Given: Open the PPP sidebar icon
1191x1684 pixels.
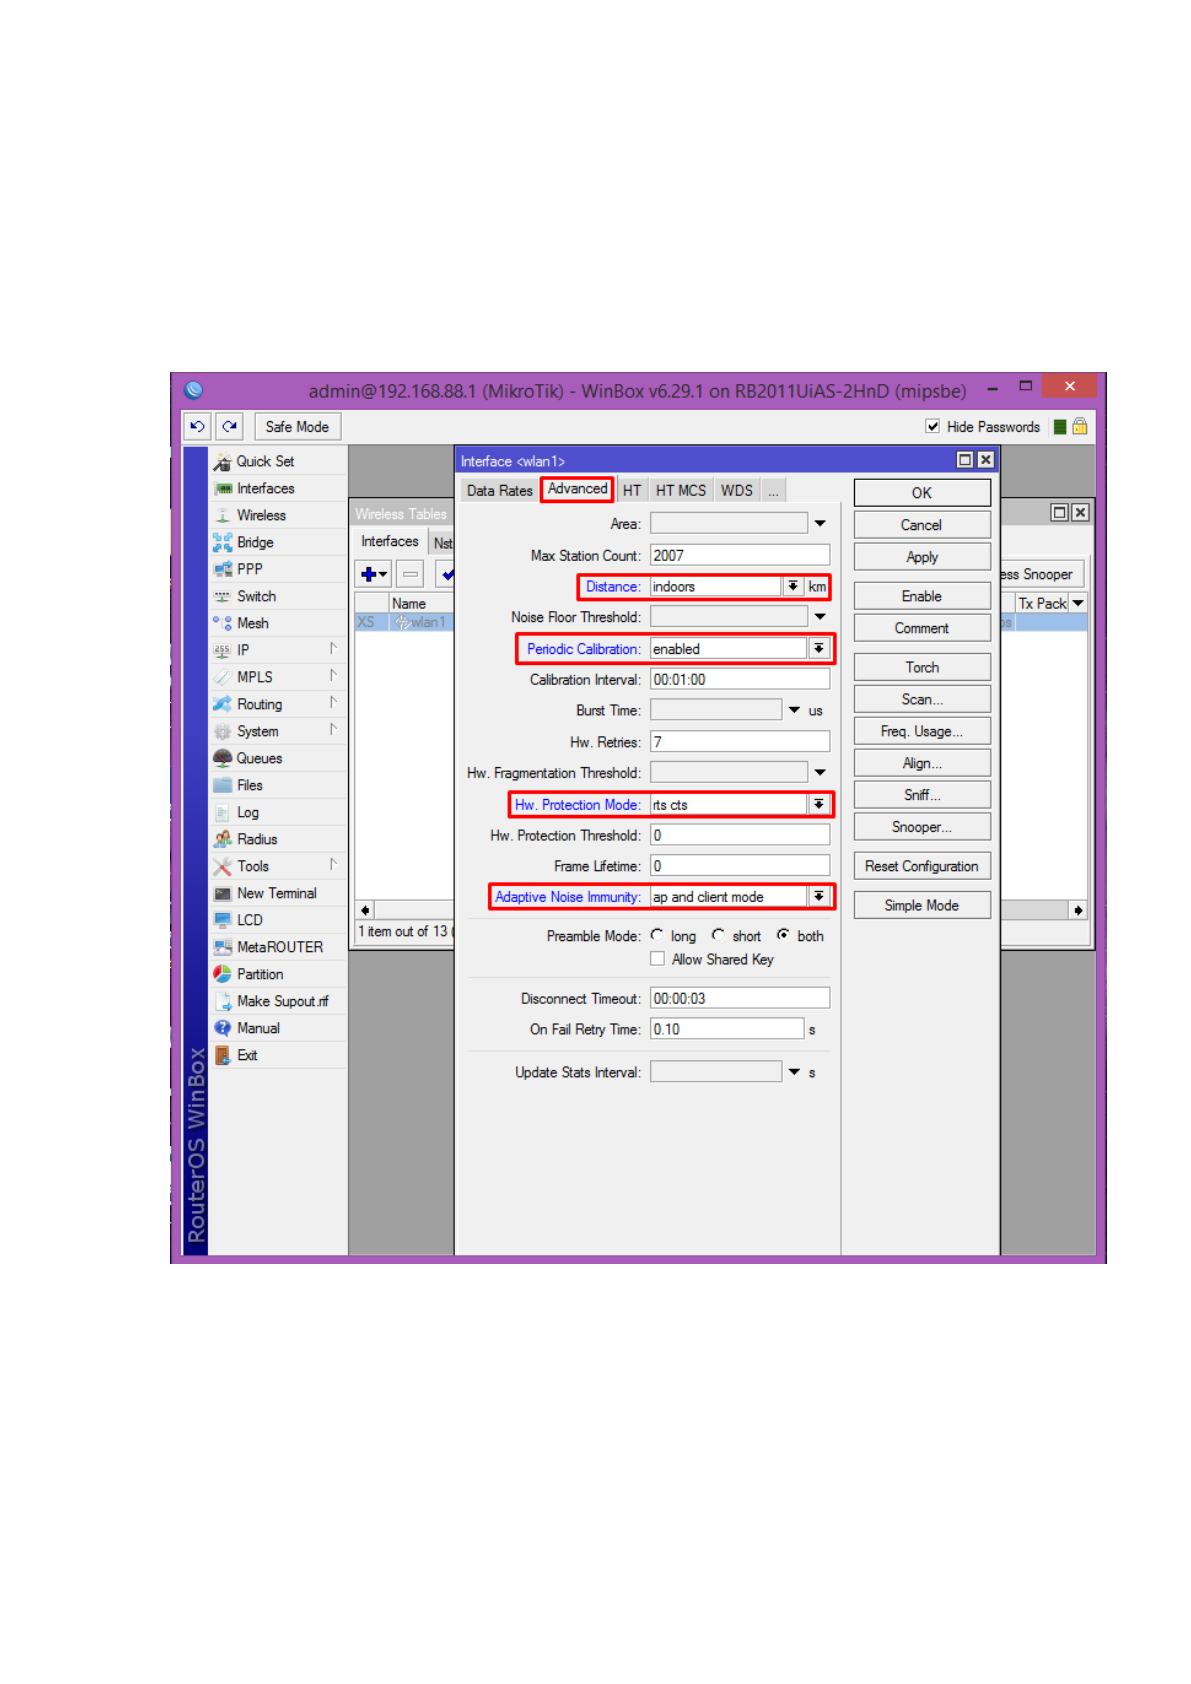Looking at the screenshot, I should [222, 570].
